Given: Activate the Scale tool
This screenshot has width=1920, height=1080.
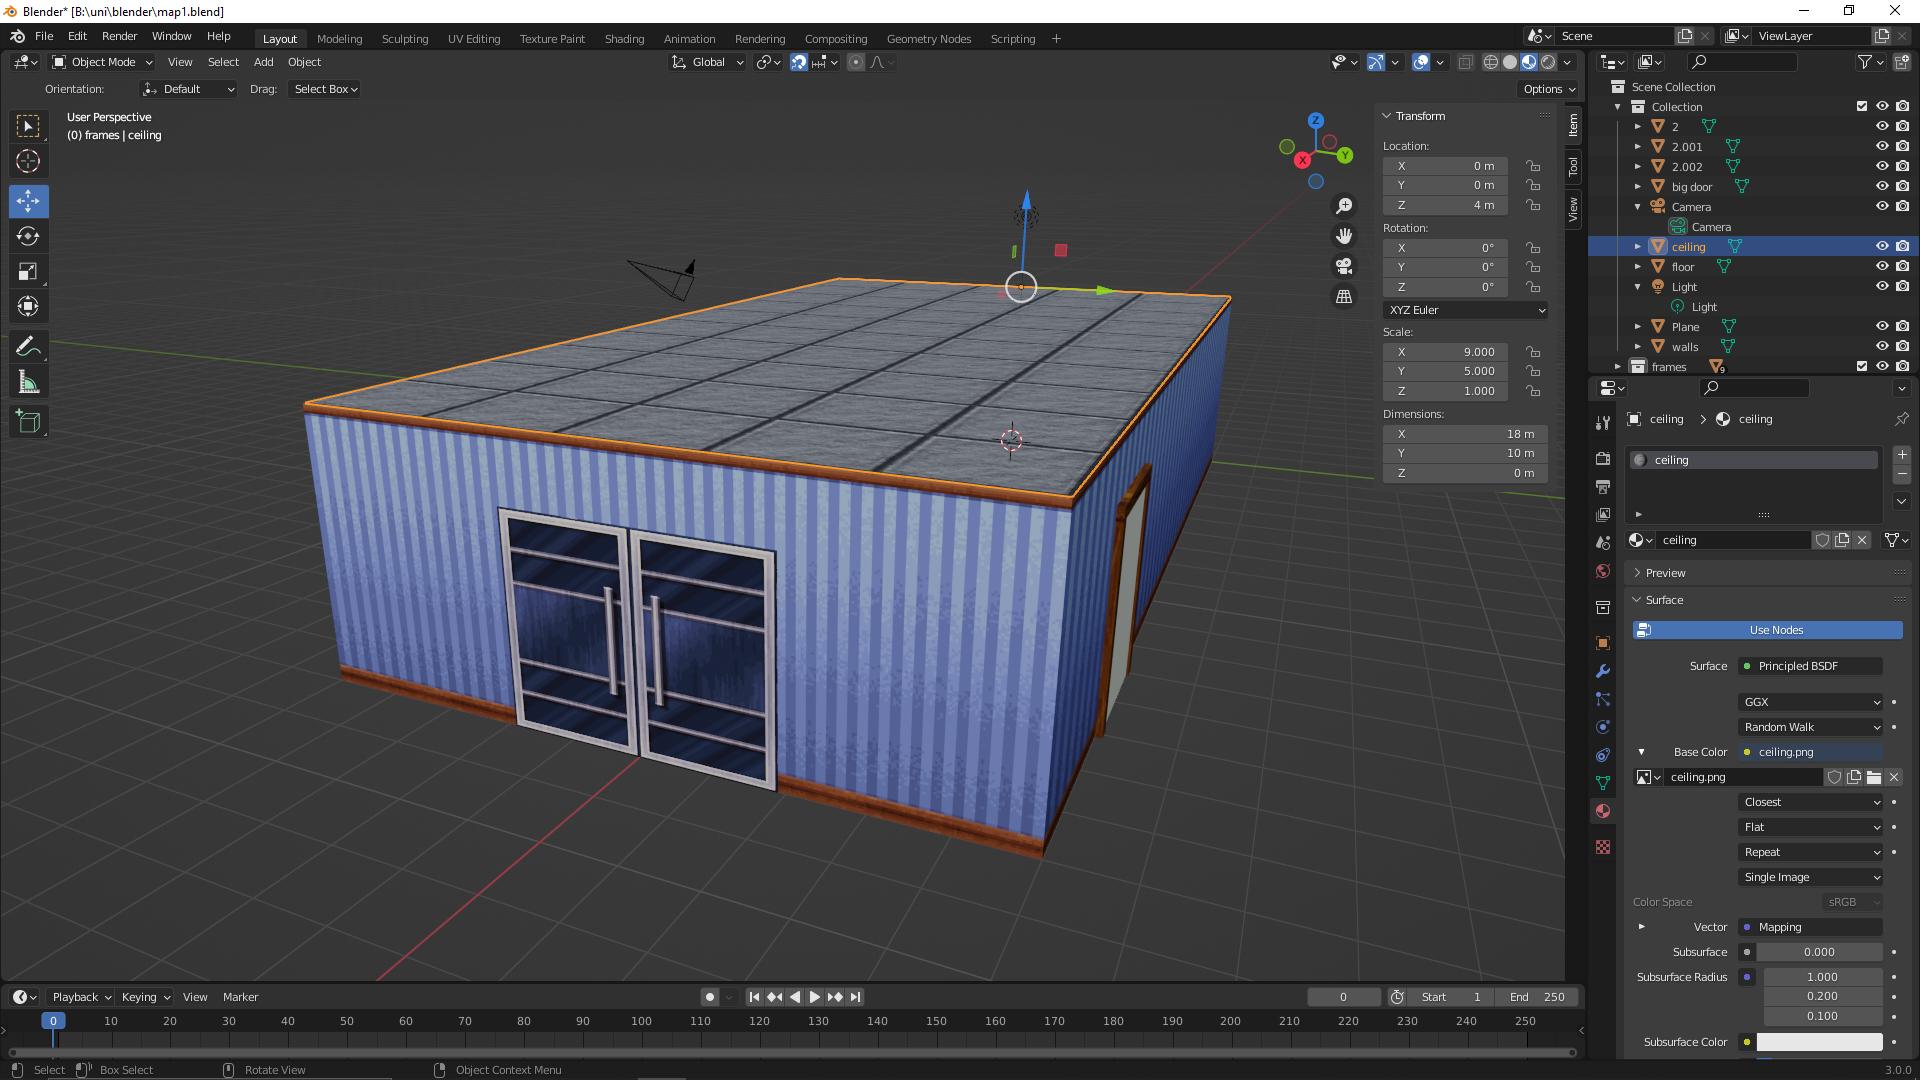Looking at the screenshot, I should point(28,271).
